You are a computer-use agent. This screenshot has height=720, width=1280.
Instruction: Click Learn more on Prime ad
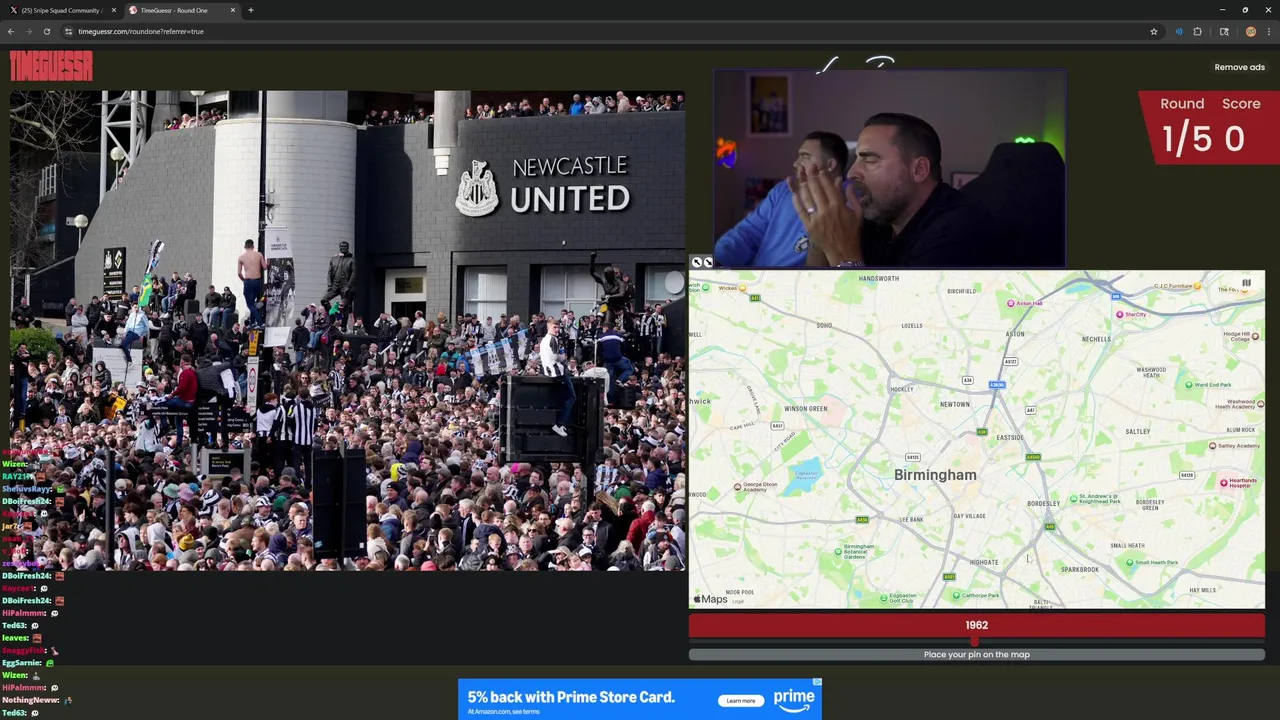(741, 700)
